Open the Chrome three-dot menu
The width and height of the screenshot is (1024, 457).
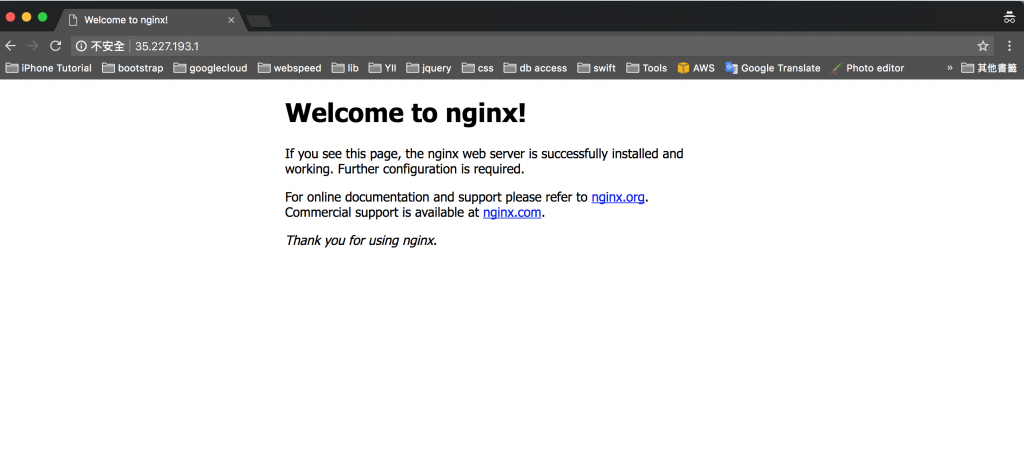(x=1009, y=46)
